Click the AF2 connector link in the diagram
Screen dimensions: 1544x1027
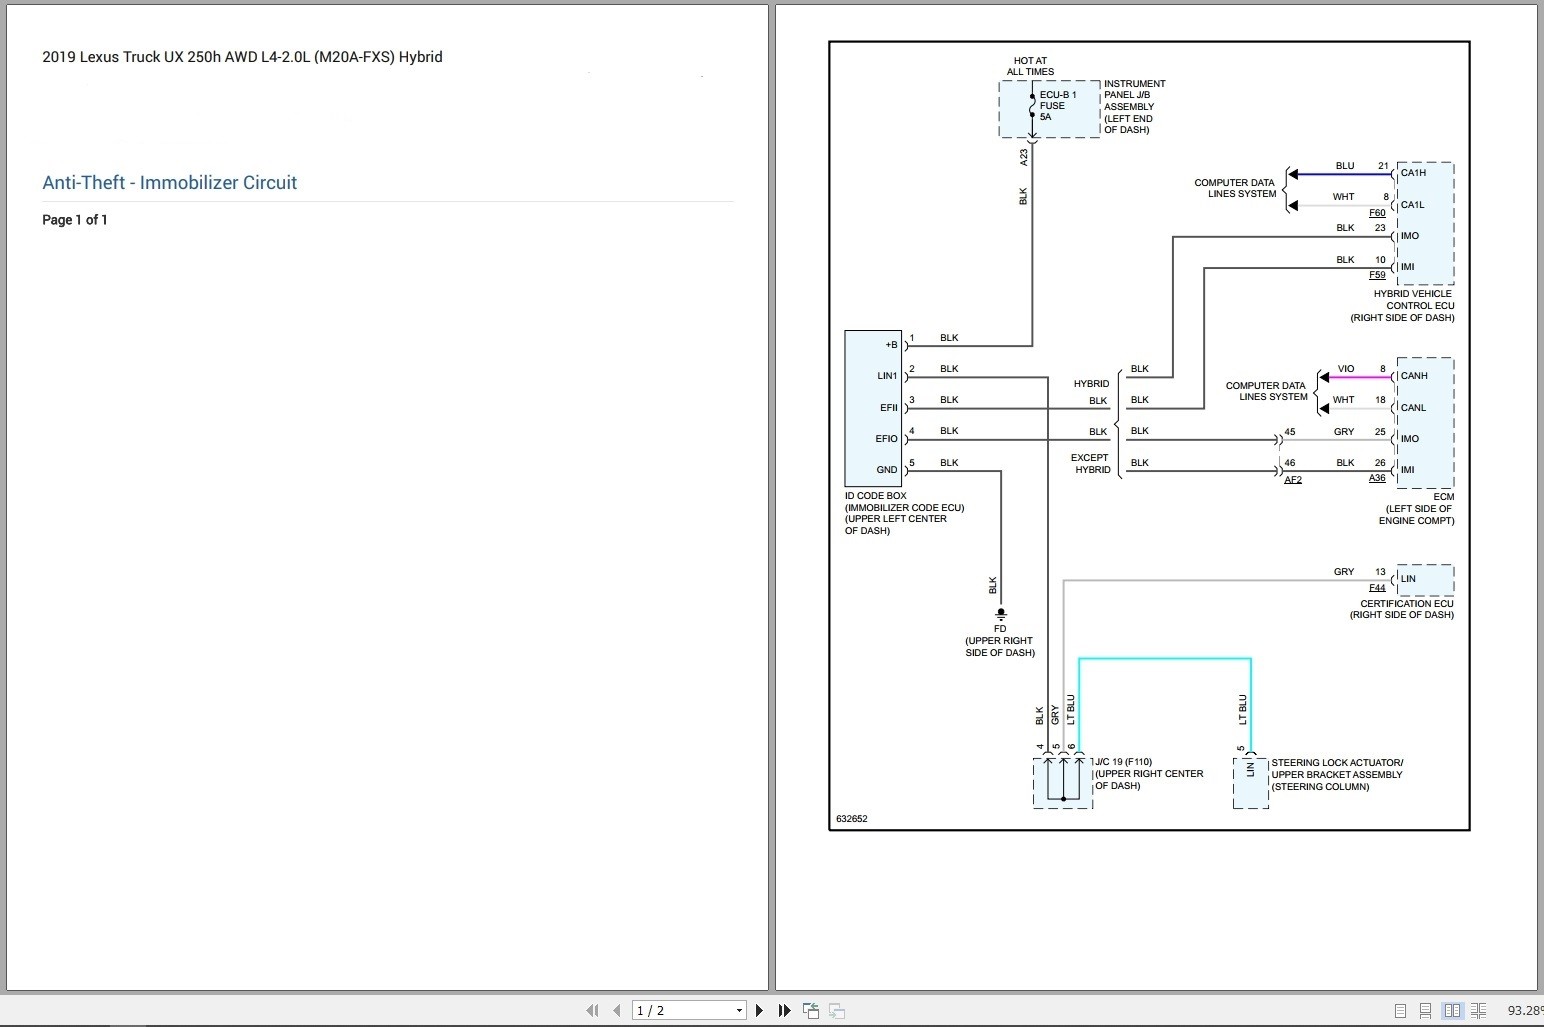coord(1293,479)
